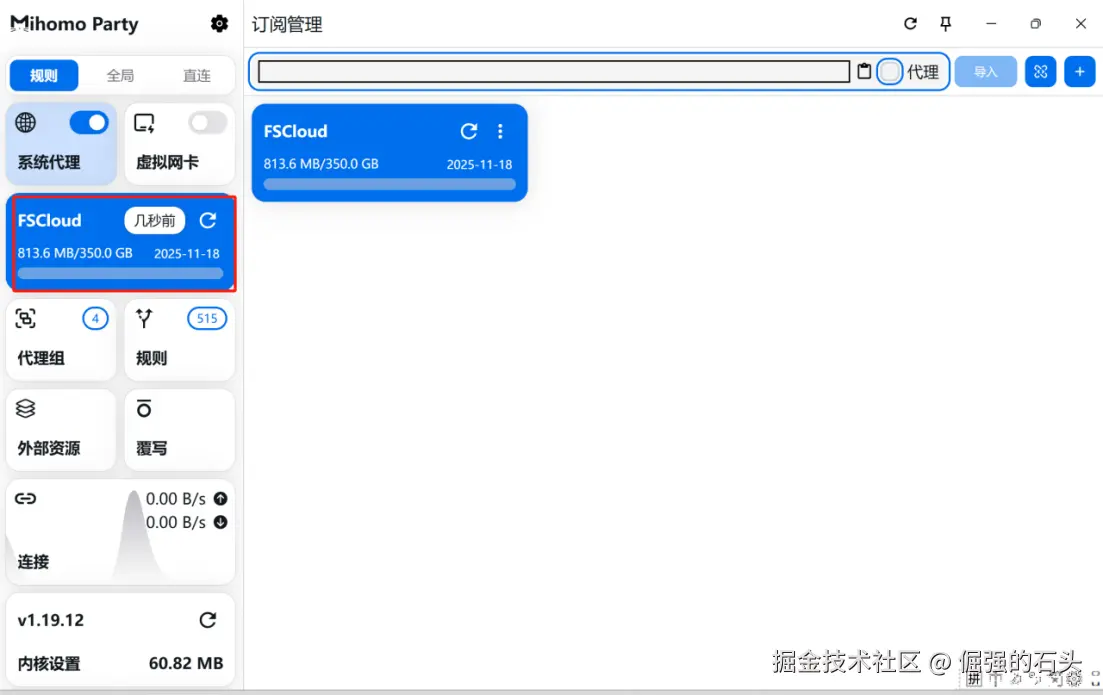
Task: Open the 系统代理 globe icon card
Action: tap(26, 122)
